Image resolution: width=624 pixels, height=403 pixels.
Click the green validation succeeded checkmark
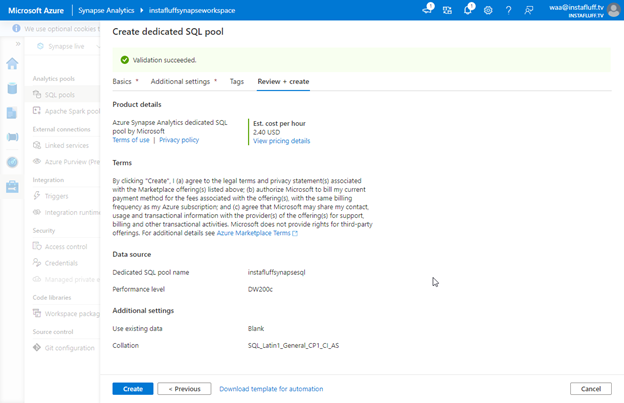(125, 60)
